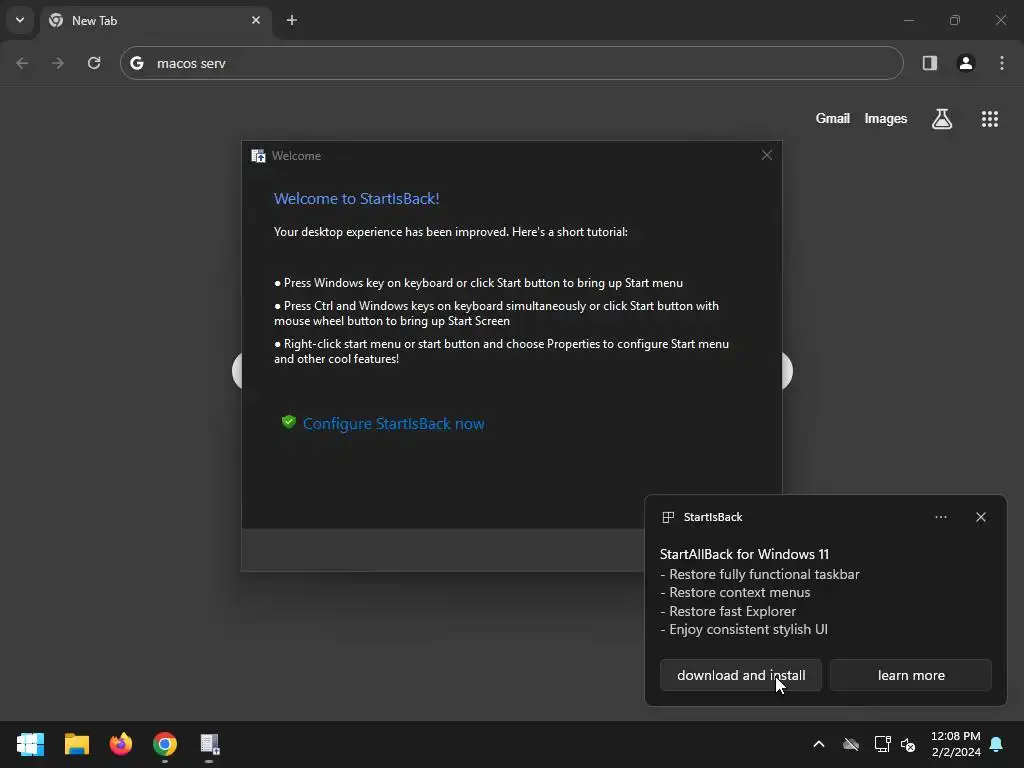The image size is (1024, 768).
Task: Open notification options three-dot menu
Action: pyautogui.click(x=940, y=517)
